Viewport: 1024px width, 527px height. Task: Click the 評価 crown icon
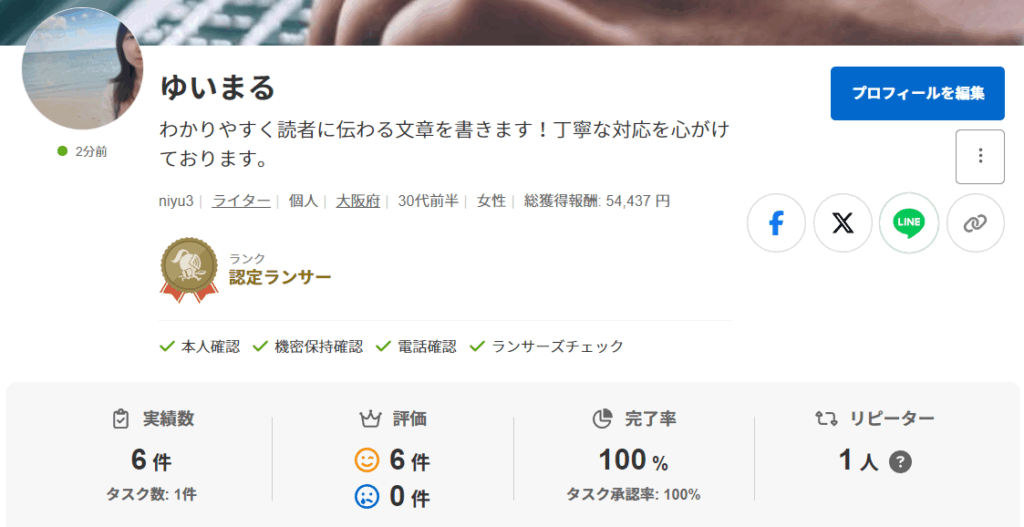(x=370, y=419)
